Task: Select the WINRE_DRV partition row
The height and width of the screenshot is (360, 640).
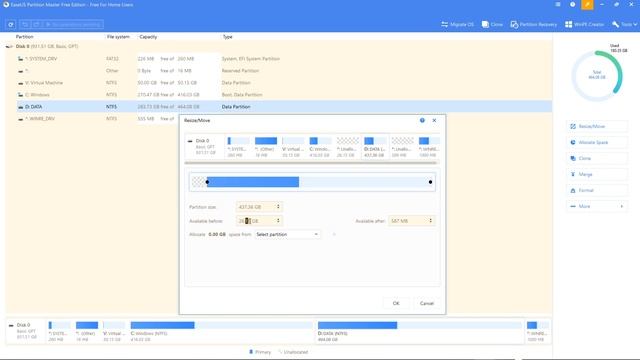Action: click(x=98, y=119)
